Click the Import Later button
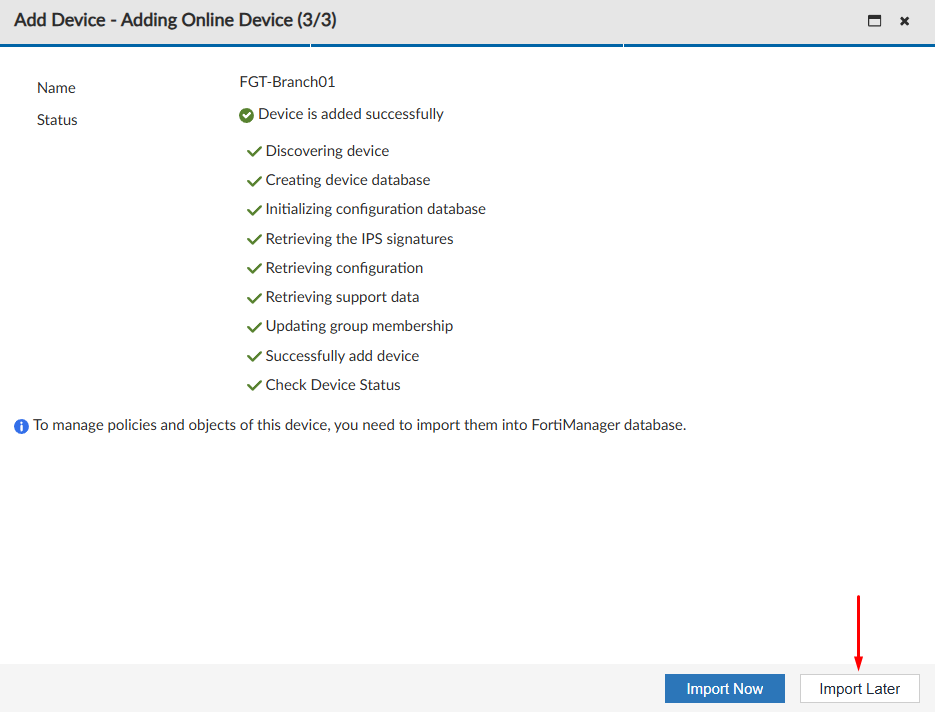The image size is (935, 712). (859, 688)
